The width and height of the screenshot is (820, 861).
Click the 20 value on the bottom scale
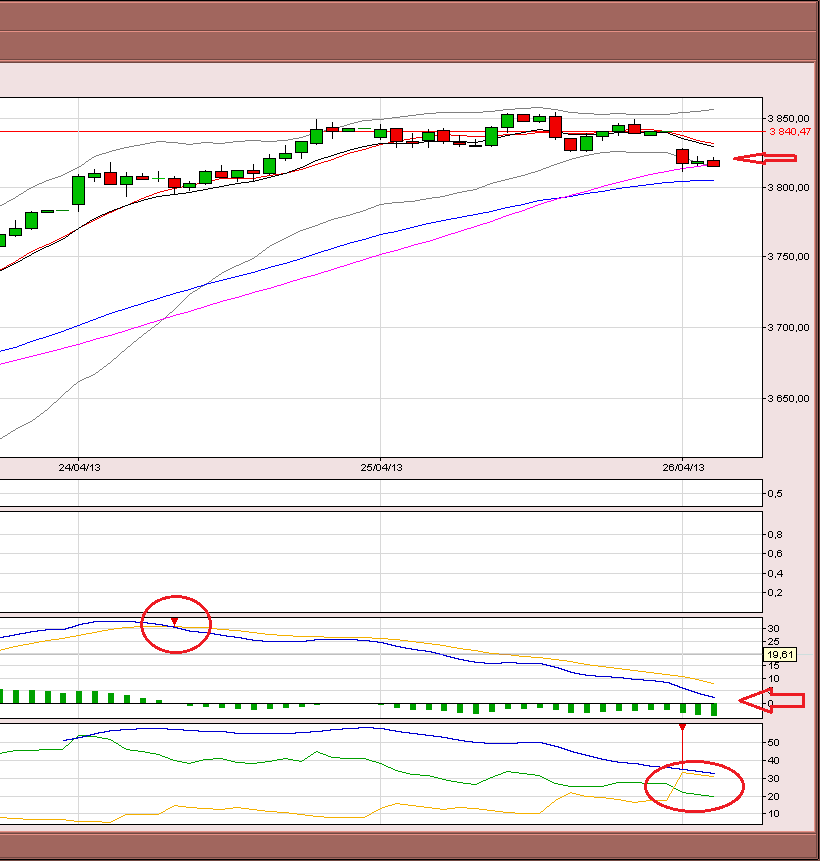click(773, 796)
